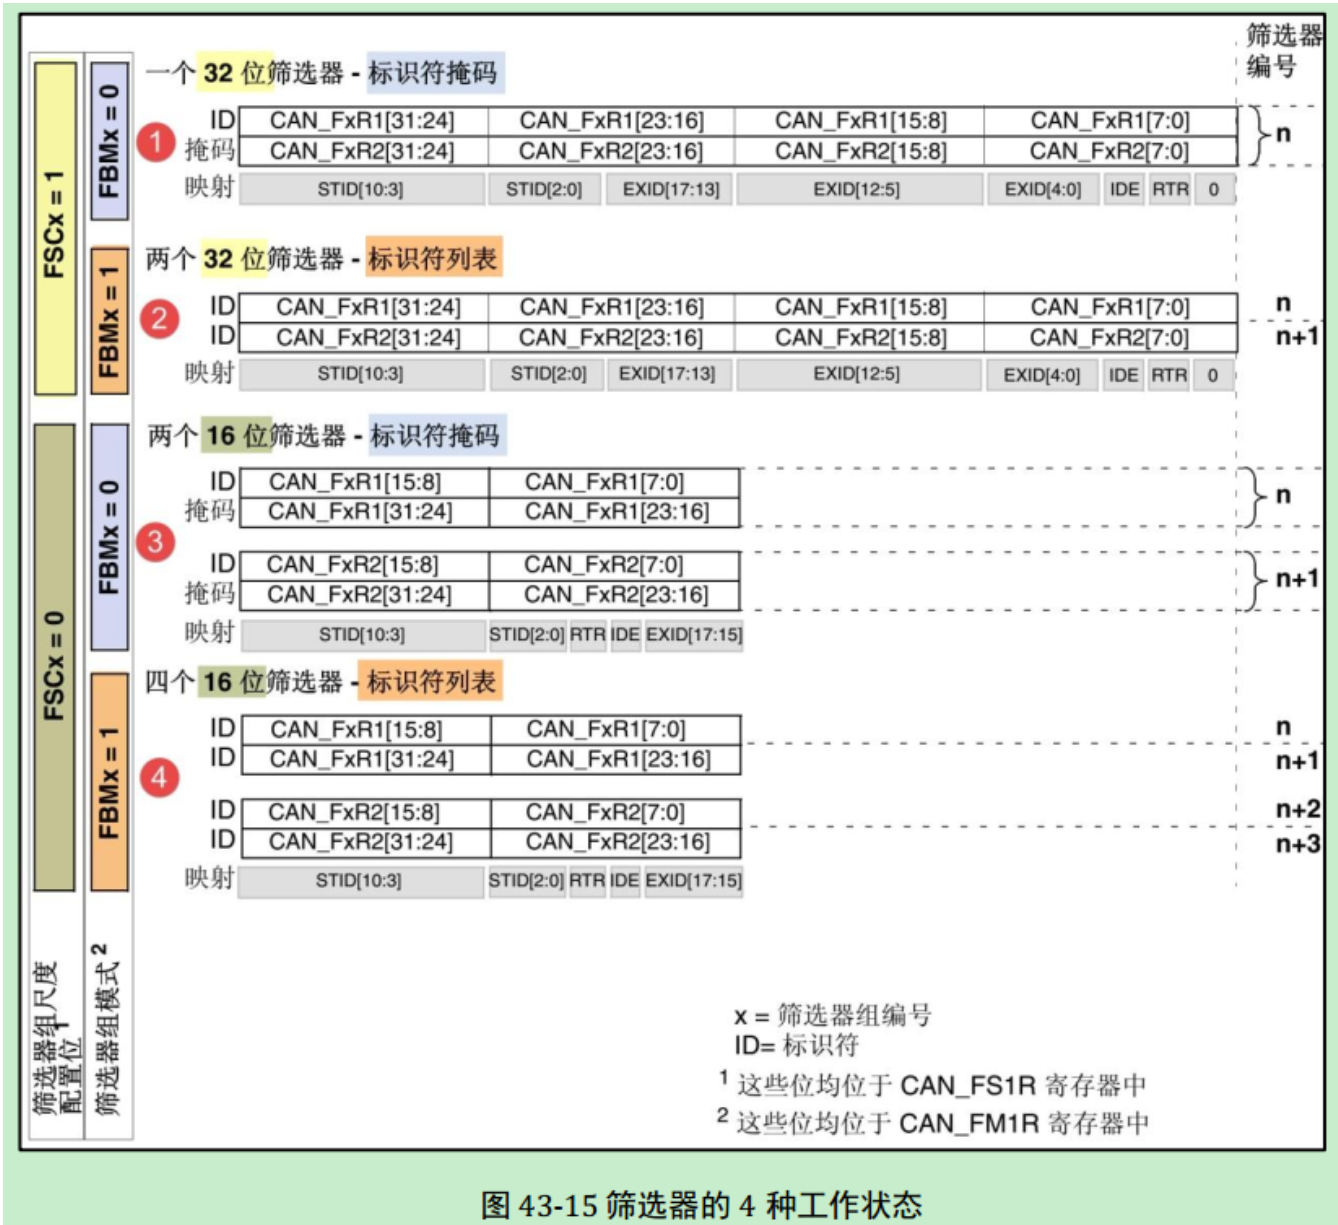Image resolution: width=1338 pixels, height=1225 pixels.
Task: Select the n+2 filter number label
Action: pyautogui.click(x=1297, y=809)
